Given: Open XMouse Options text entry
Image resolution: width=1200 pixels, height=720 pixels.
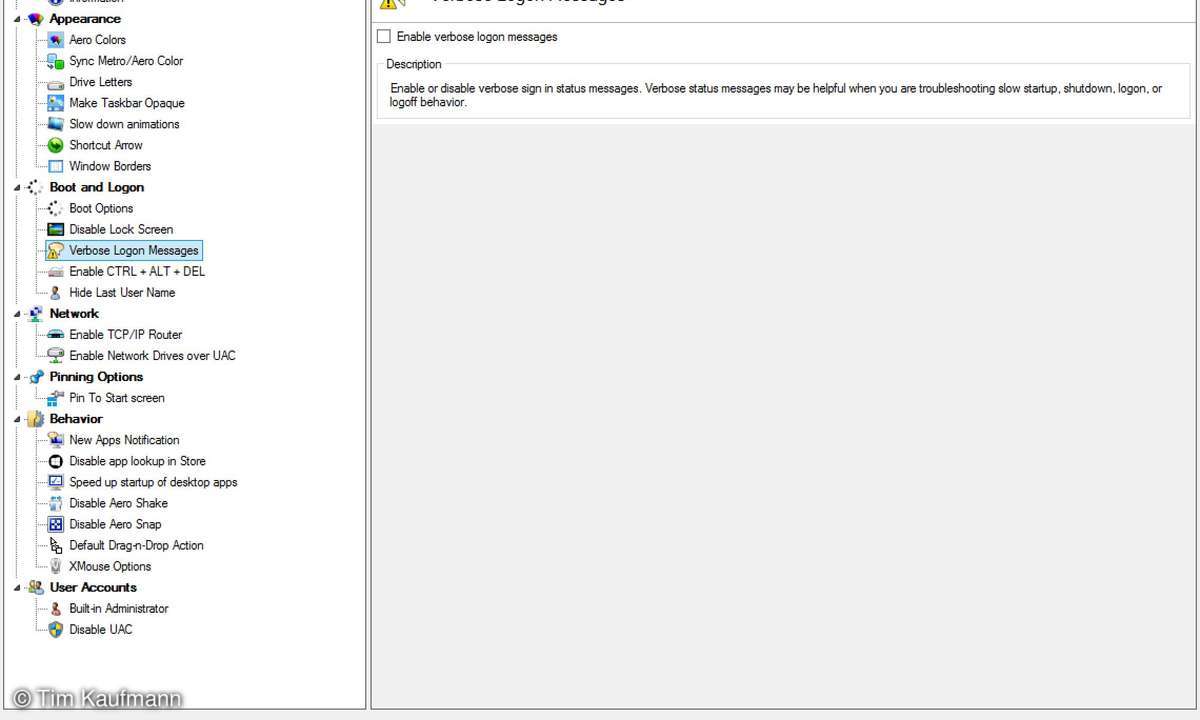Looking at the screenshot, I should tap(110, 566).
